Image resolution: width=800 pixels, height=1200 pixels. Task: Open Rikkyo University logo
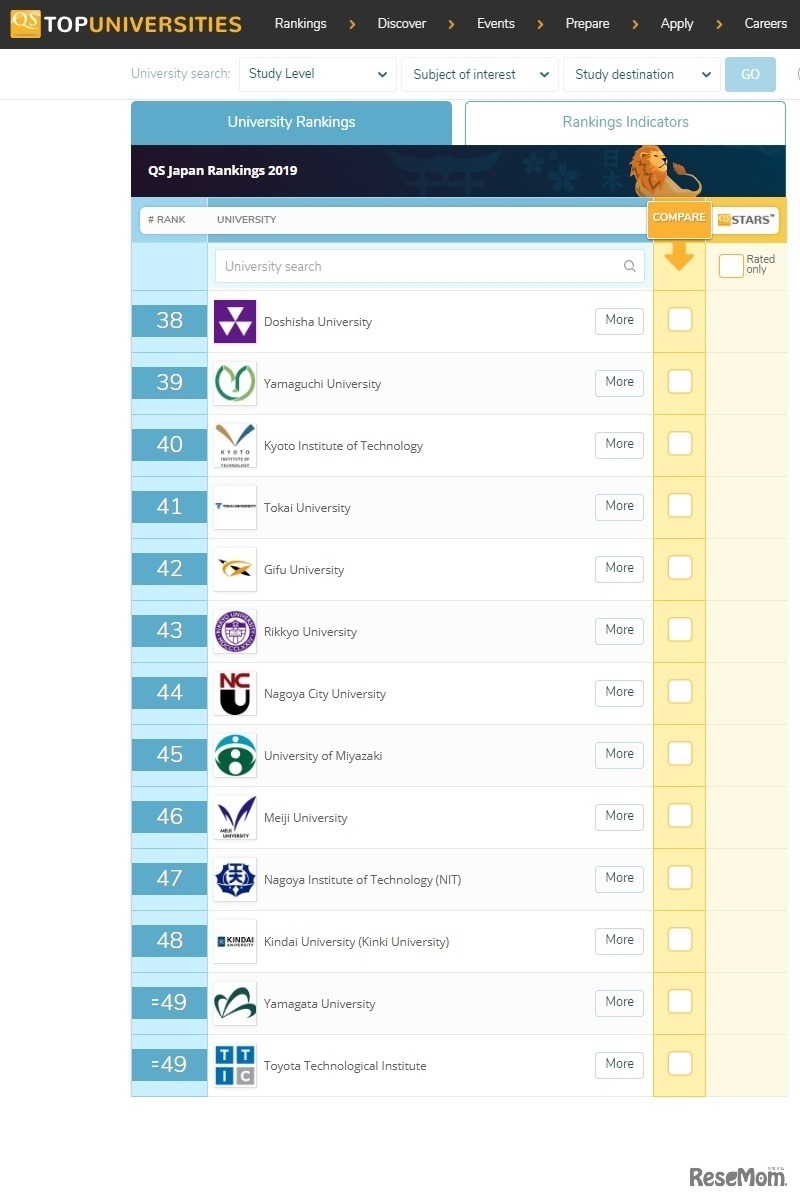coord(235,631)
